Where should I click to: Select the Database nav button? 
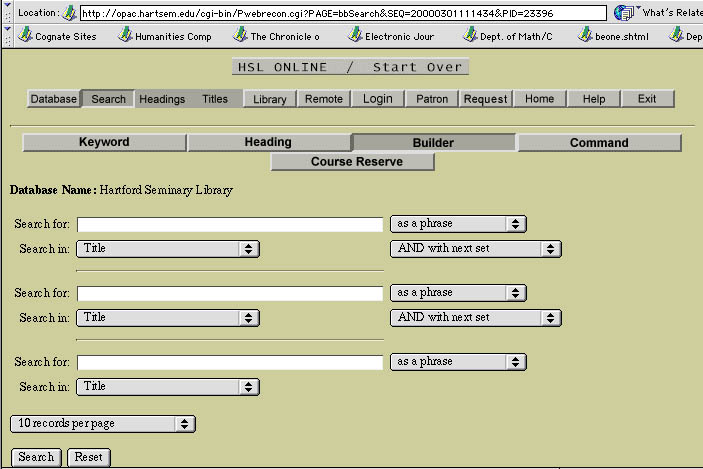click(x=53, y=99)
